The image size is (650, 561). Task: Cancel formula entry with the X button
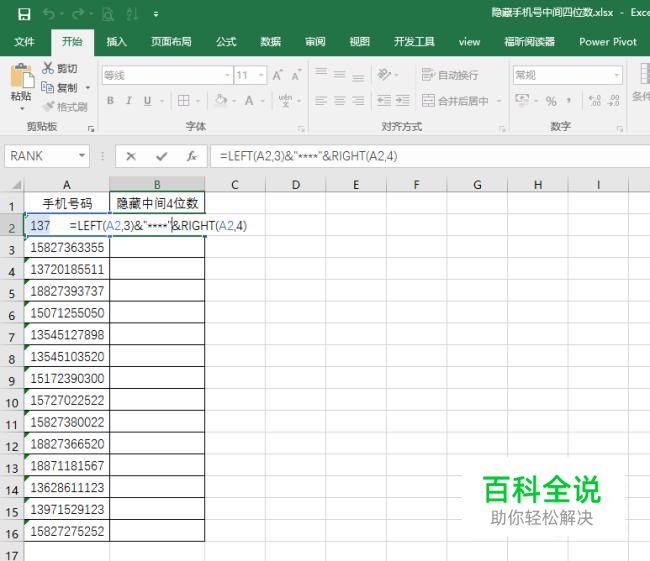coord(131,156)
